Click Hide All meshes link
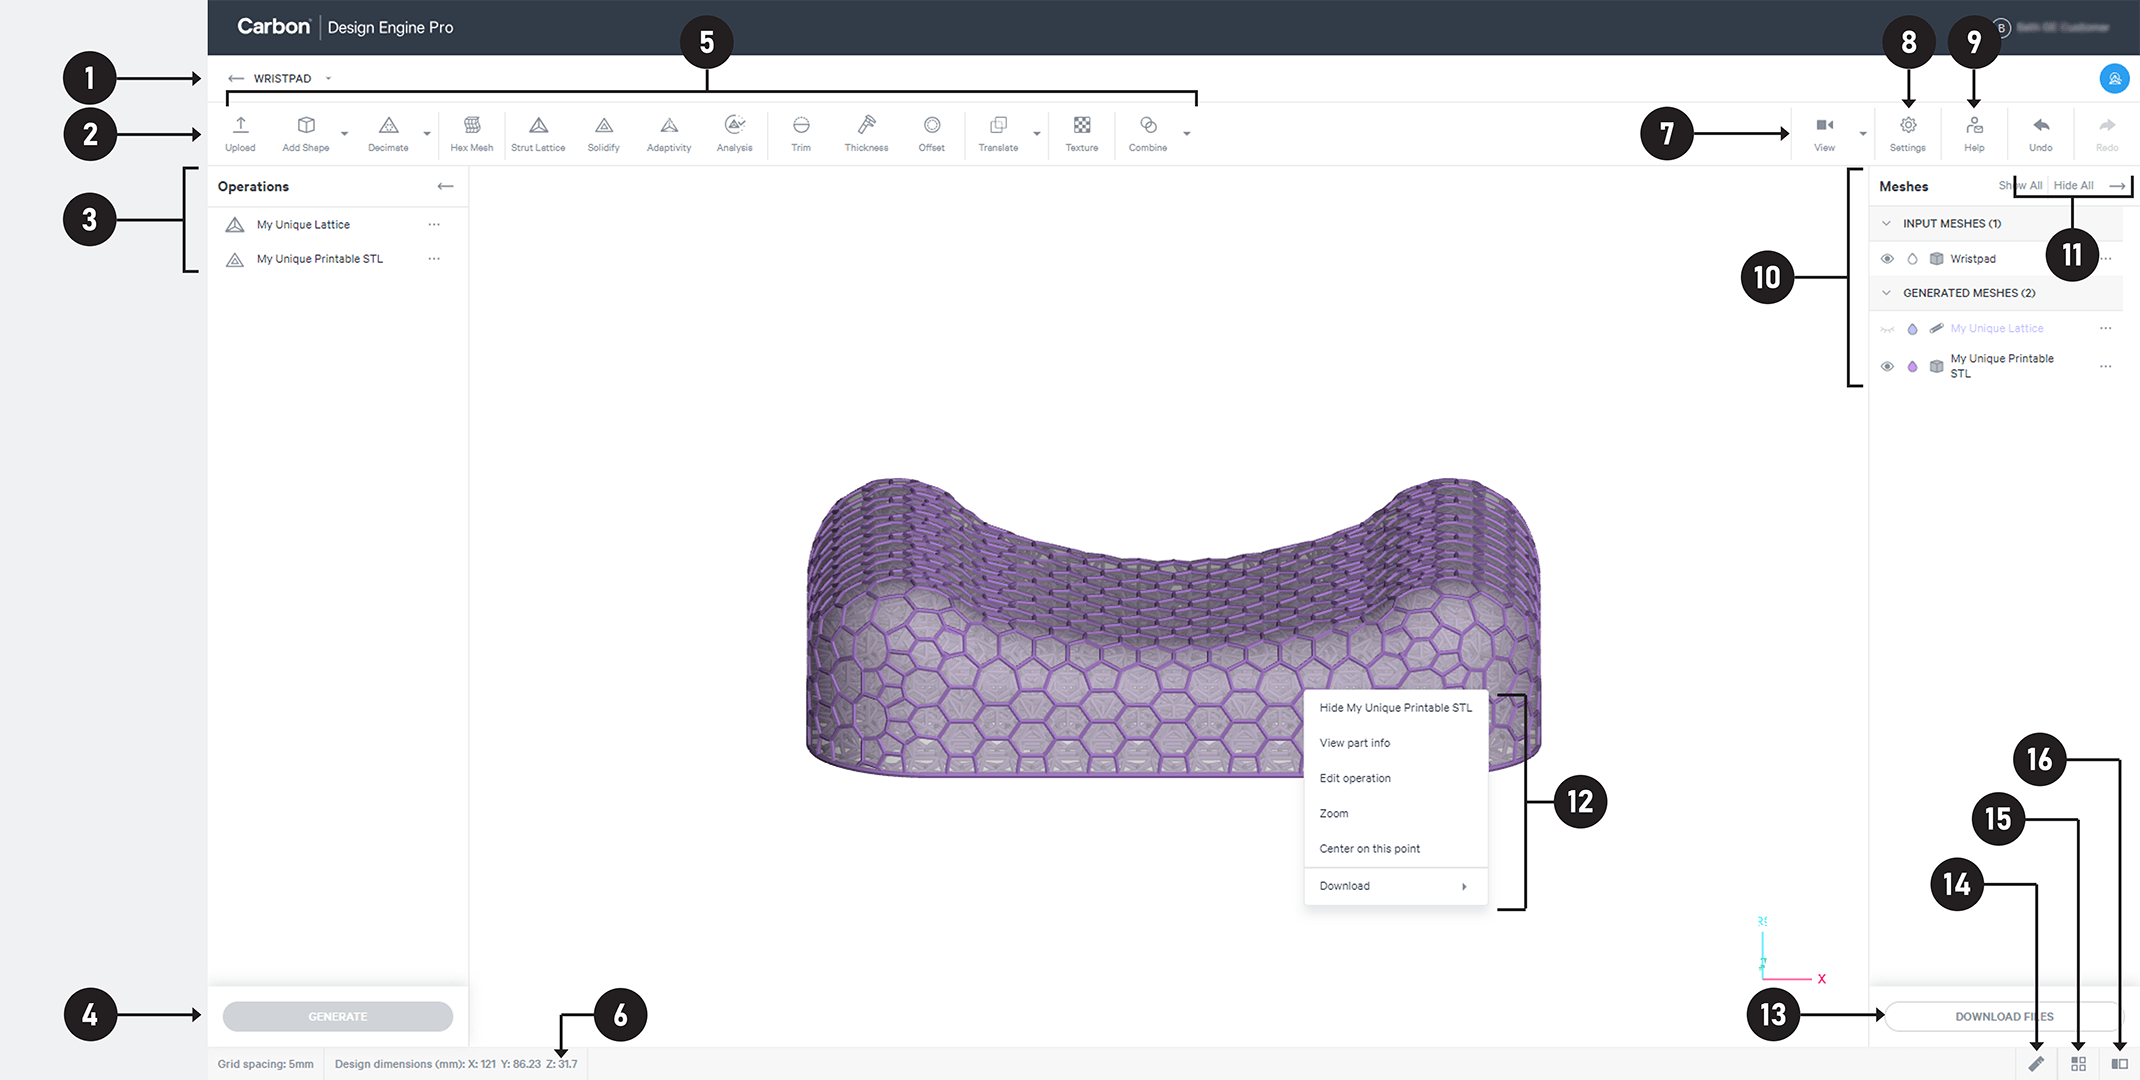The image size is (2140, 1080). pyautogui.click(x=2073, y=186)
